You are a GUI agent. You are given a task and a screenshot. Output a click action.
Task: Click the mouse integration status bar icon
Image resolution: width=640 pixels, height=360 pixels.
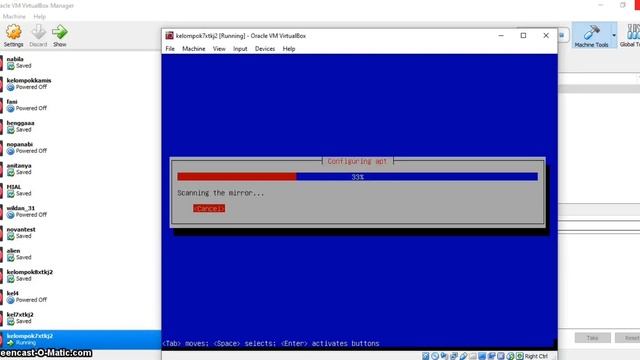(510, 356)
